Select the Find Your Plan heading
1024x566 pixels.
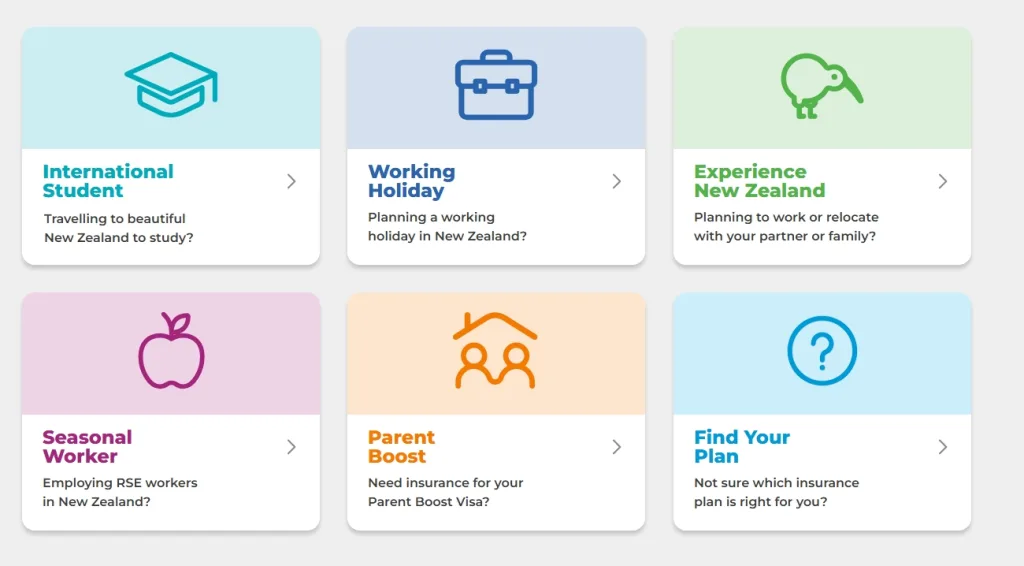pos(741,447)
